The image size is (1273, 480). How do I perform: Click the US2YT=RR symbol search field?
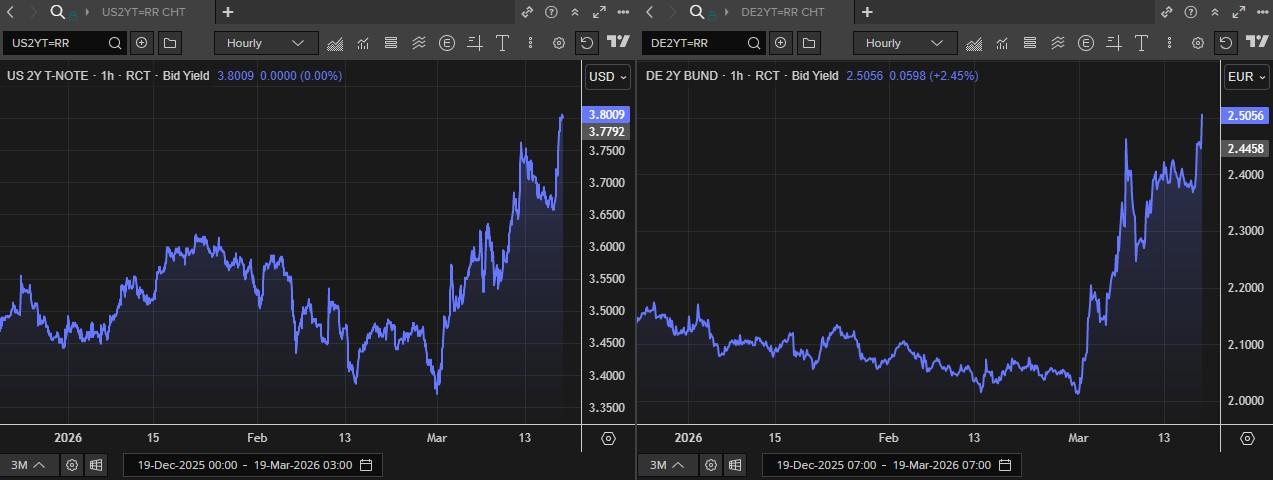tap(55, 43)
